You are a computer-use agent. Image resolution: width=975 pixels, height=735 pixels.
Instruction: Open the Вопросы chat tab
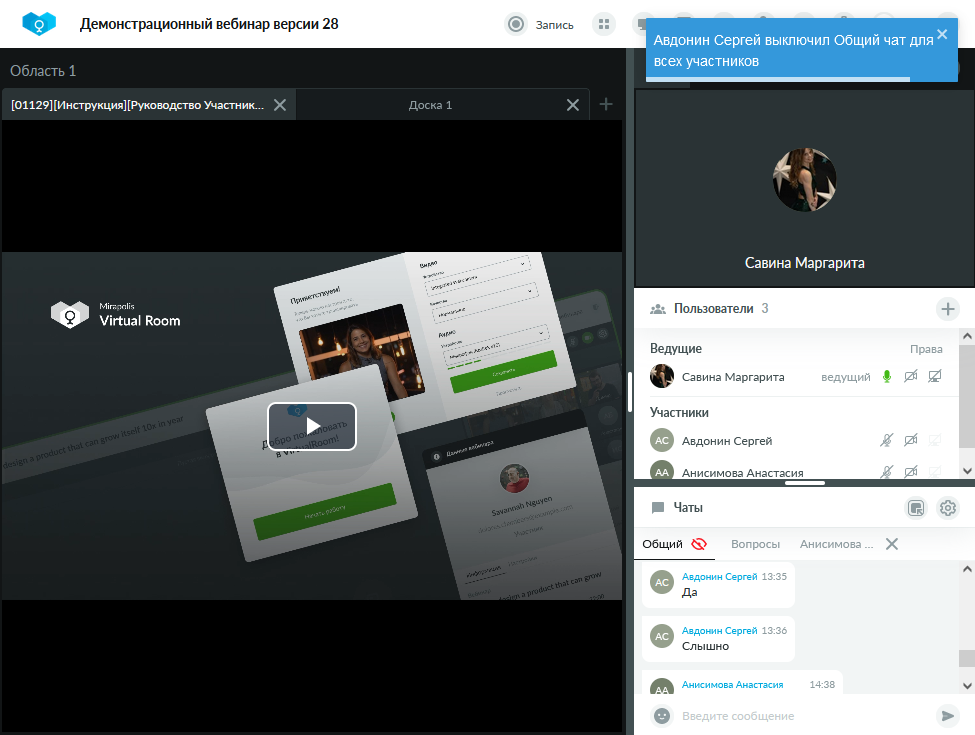[x=756, y=544]
